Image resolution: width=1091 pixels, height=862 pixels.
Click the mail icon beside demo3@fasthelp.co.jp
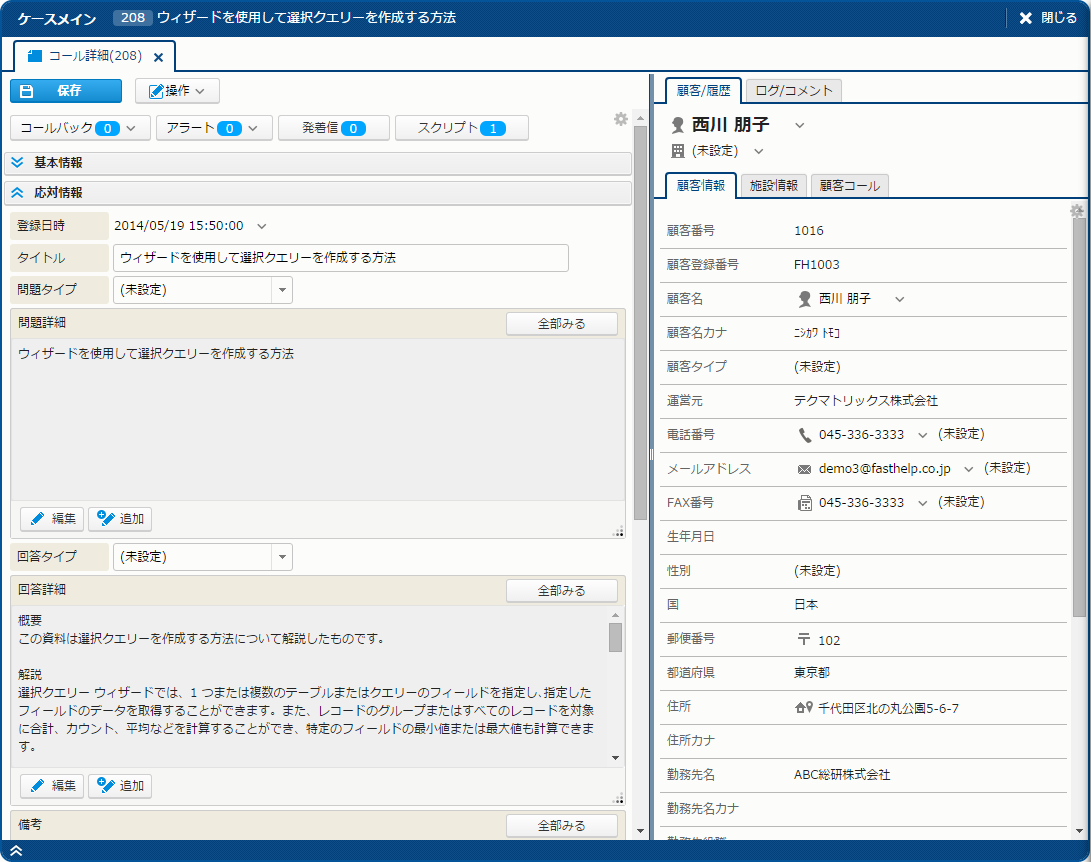coord(804,469)
